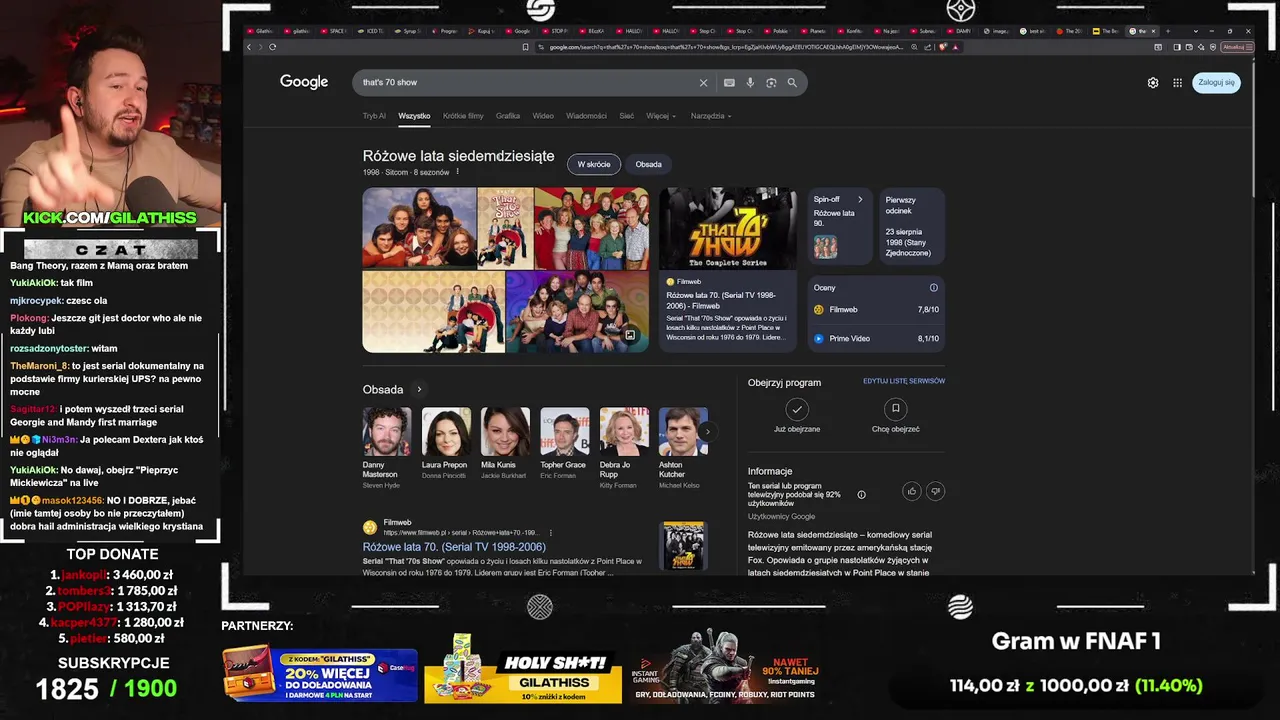Open image viewer icon on the collage

(630, 335)
